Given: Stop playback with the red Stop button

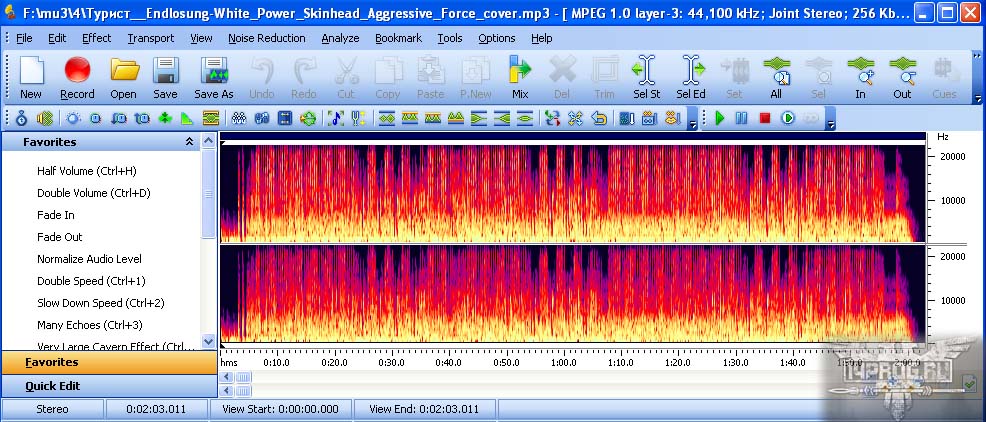Looking at the screenshot, I should pos(765,118).
